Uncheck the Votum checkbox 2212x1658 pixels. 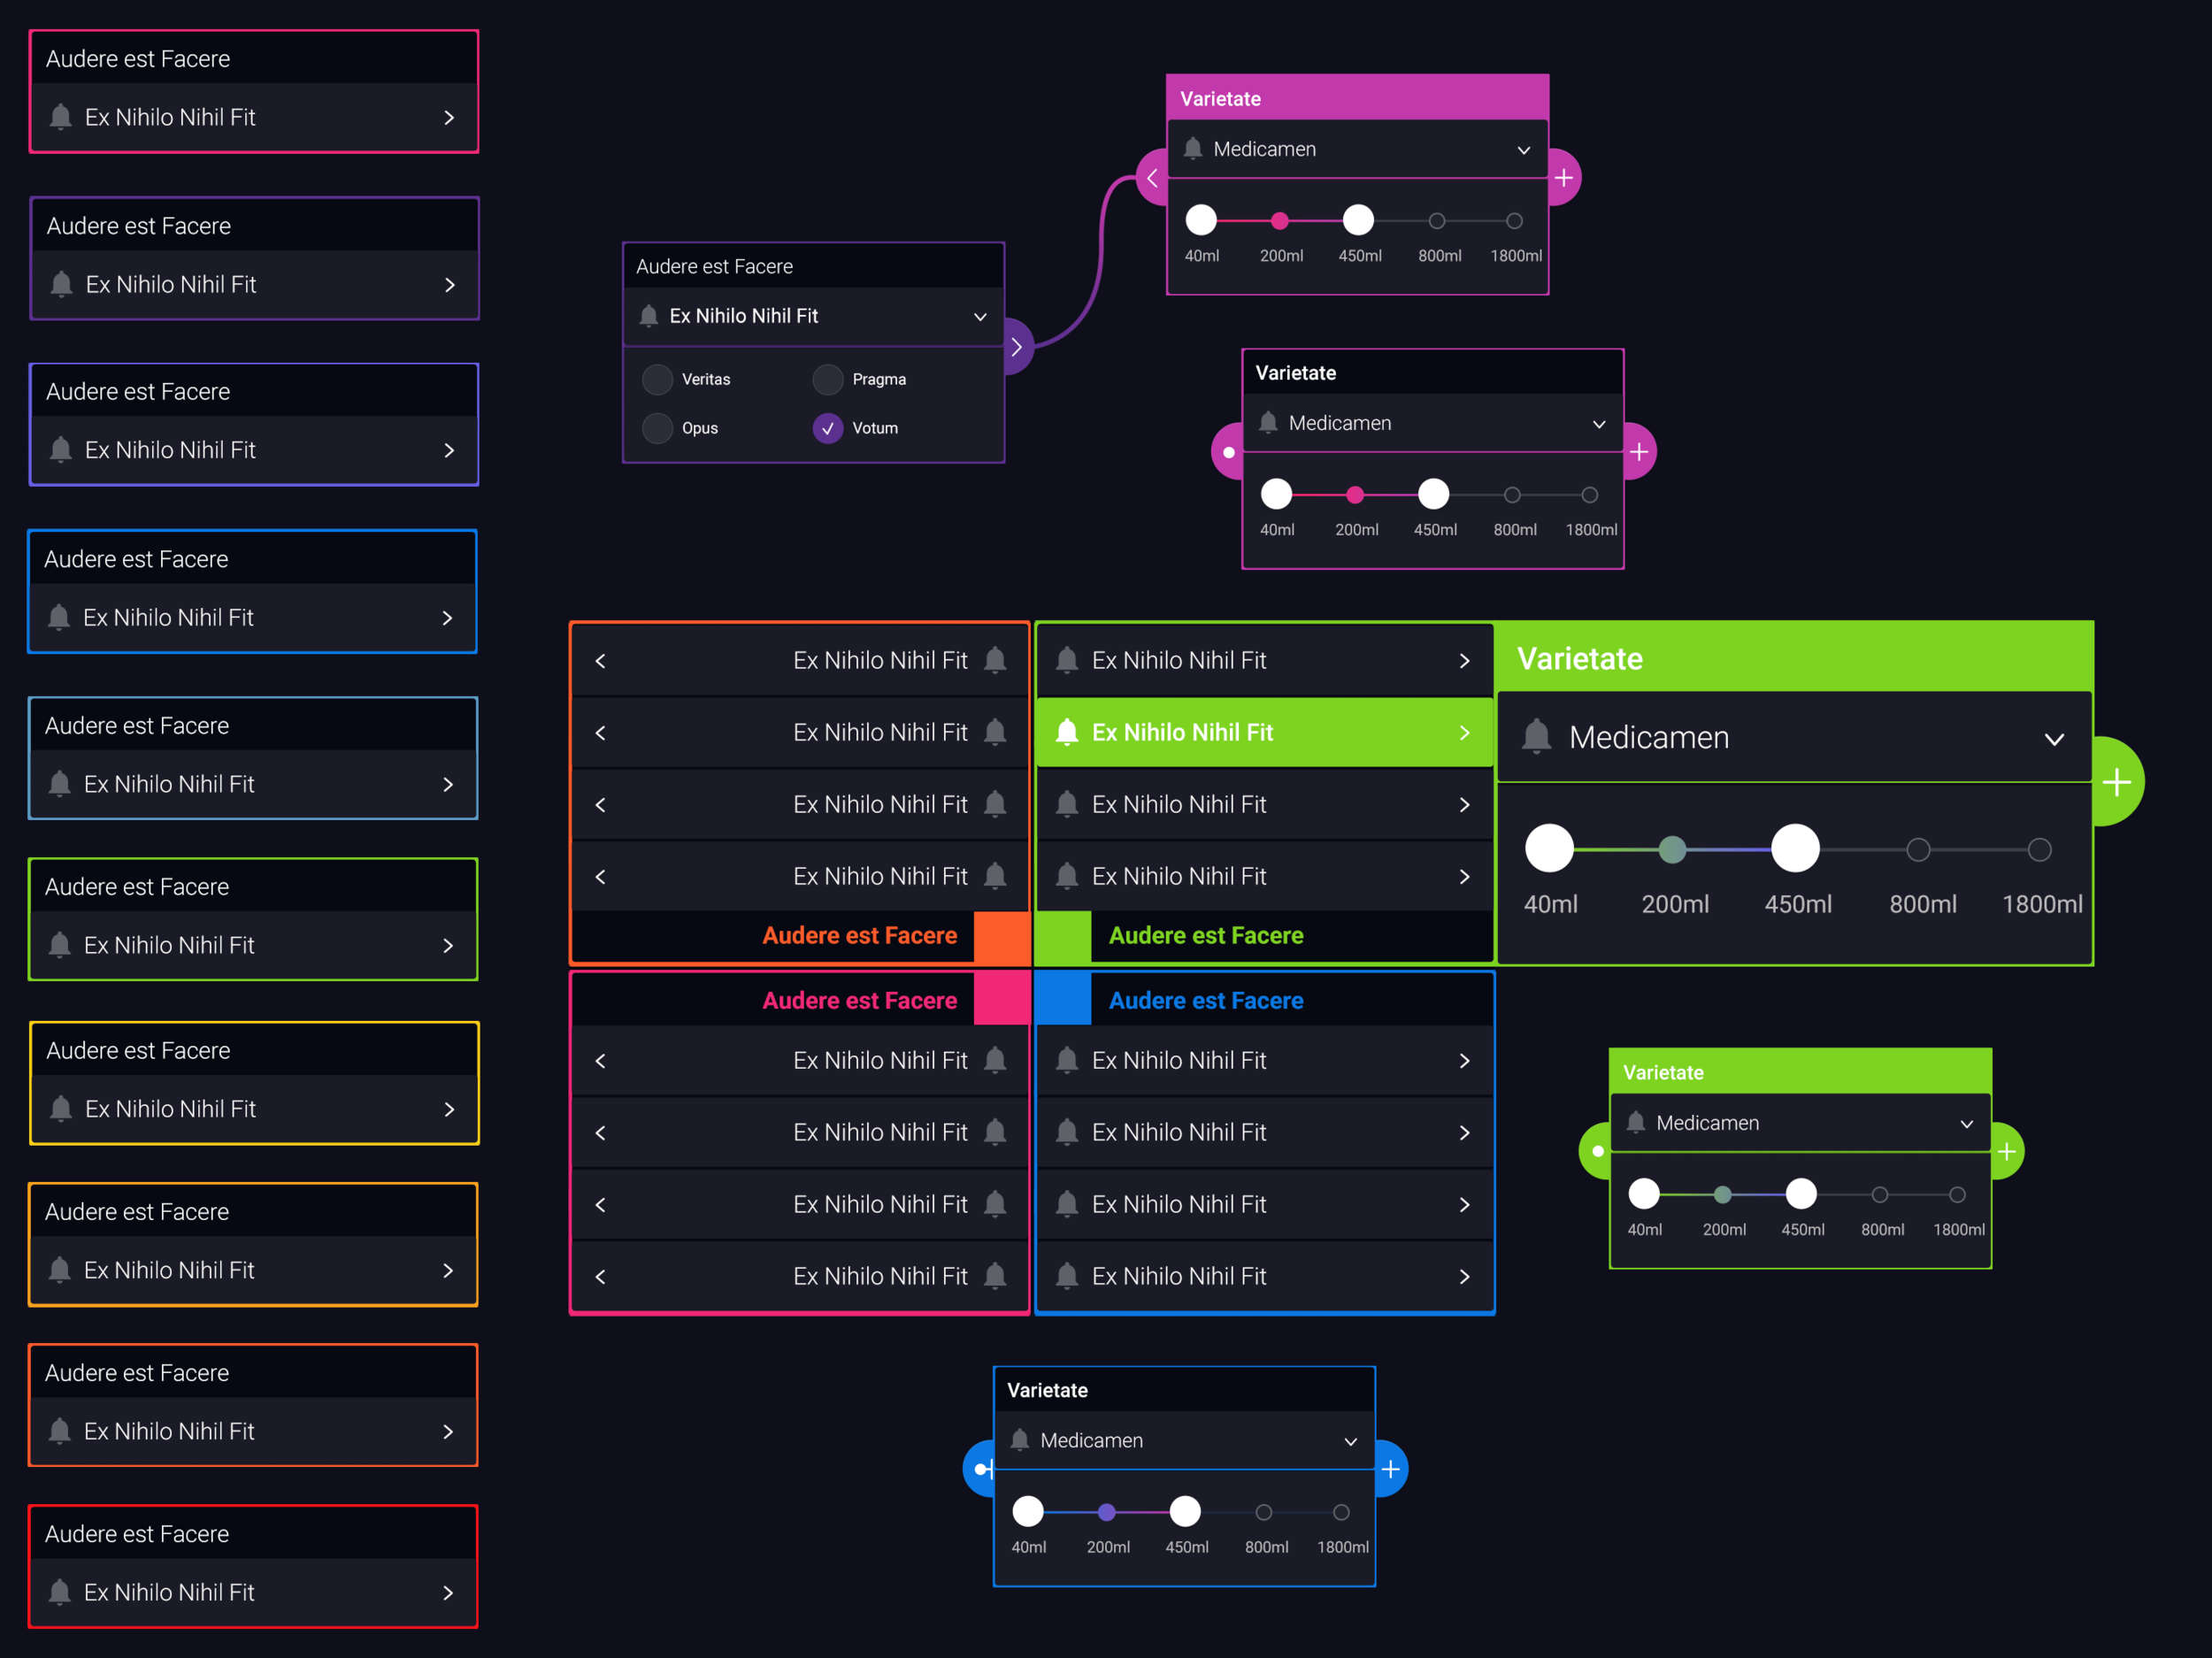pos(827,428)
